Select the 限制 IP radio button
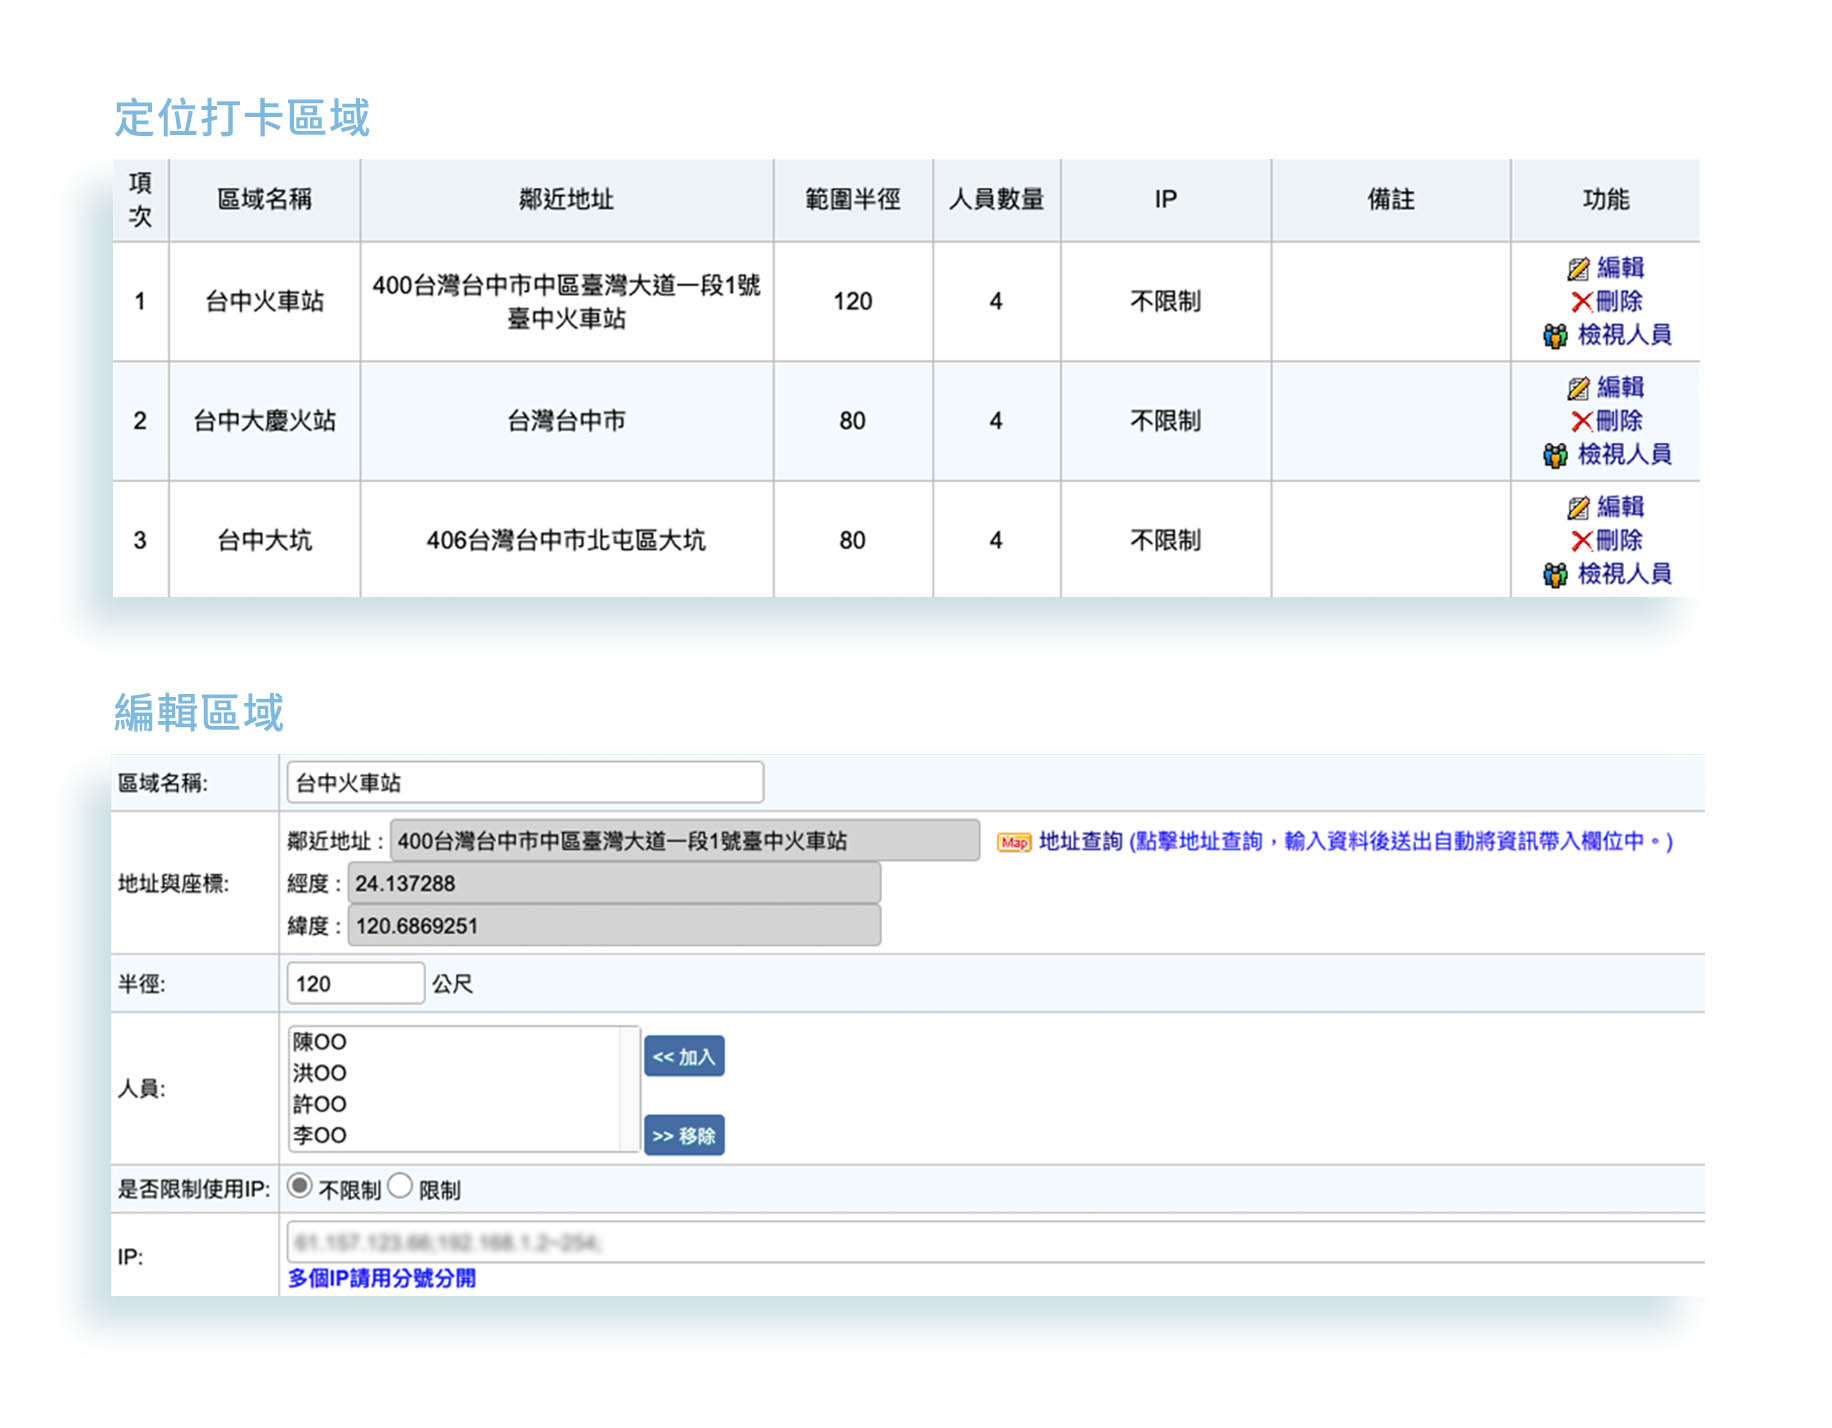 (x=400, y=1186)
